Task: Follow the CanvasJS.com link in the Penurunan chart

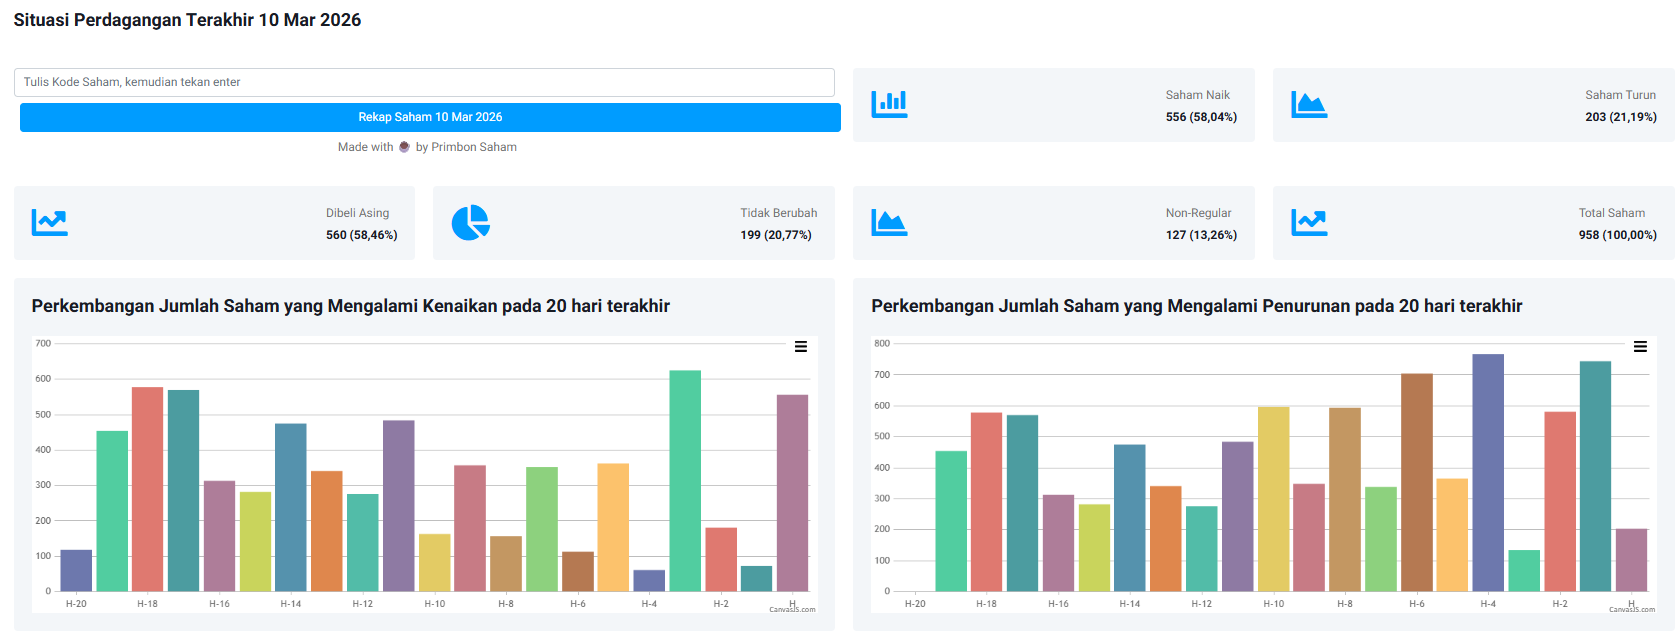Action: (1632, 609)
